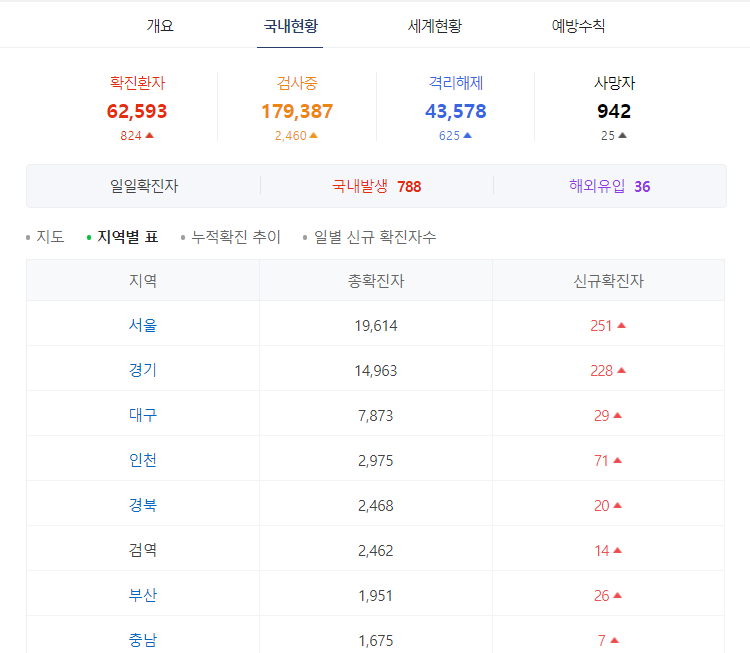Click 충남 total value 1,675
The width and height of the screenshot is (750, 653).
(x=375, y=641)
